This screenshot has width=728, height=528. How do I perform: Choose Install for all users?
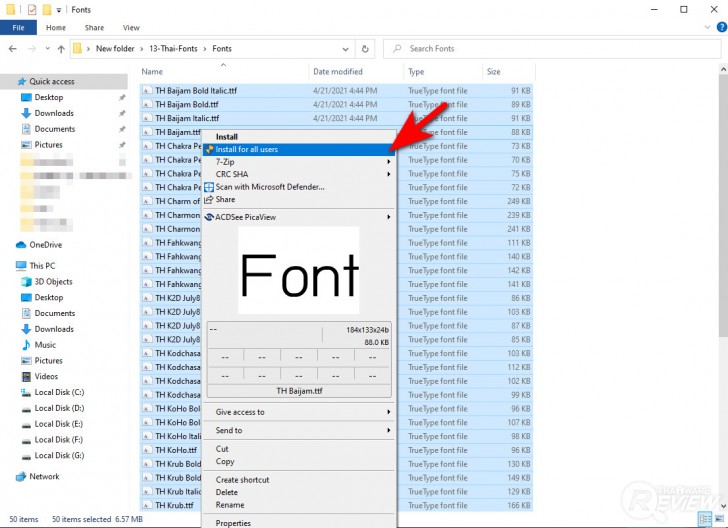299,149
